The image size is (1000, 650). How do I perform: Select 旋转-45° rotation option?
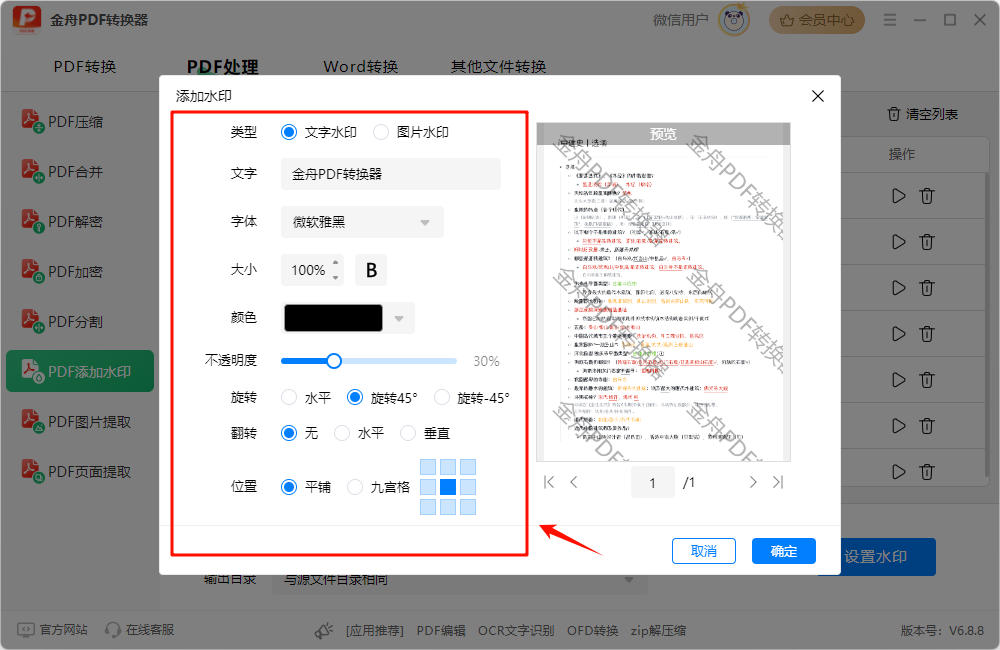(441, 397)
